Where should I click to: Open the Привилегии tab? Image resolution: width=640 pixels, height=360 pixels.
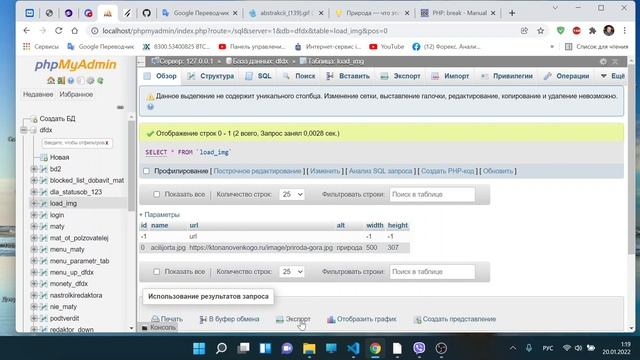507,76
